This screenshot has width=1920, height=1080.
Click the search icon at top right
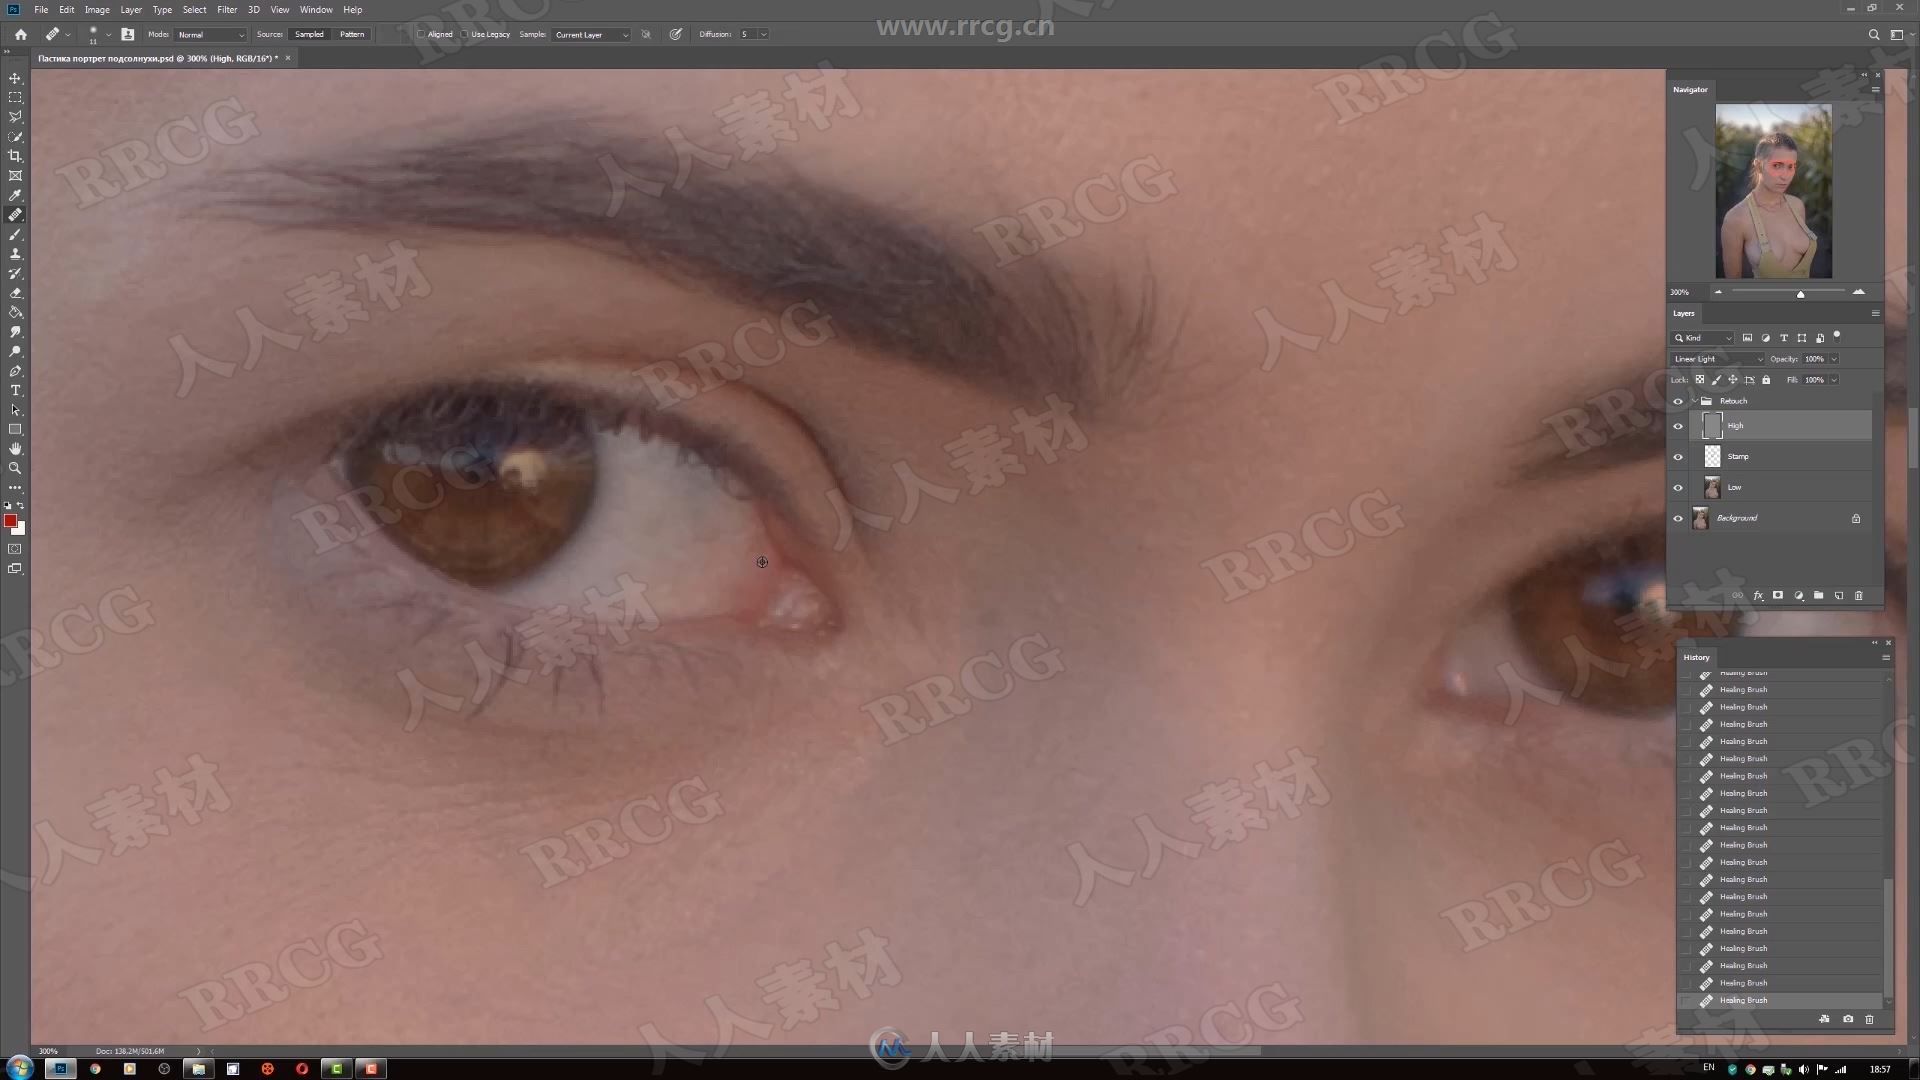tap(1874, 34)
